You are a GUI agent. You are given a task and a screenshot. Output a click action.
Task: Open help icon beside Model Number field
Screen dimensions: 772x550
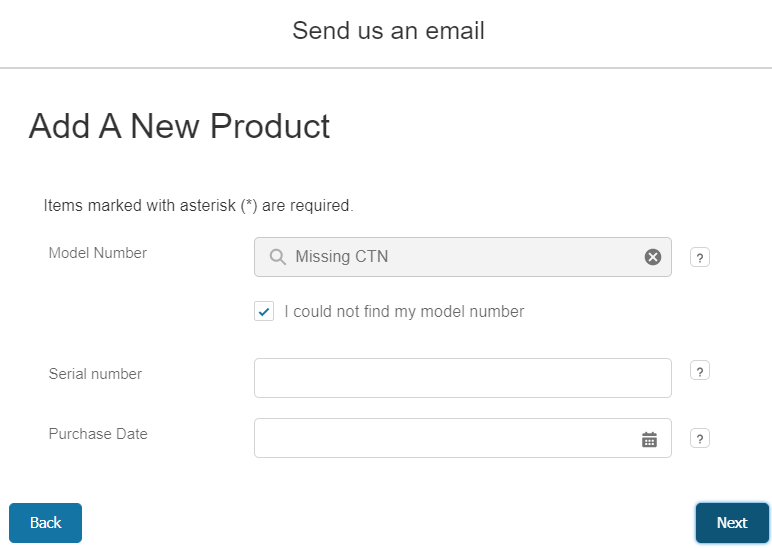tap(700, 258)
